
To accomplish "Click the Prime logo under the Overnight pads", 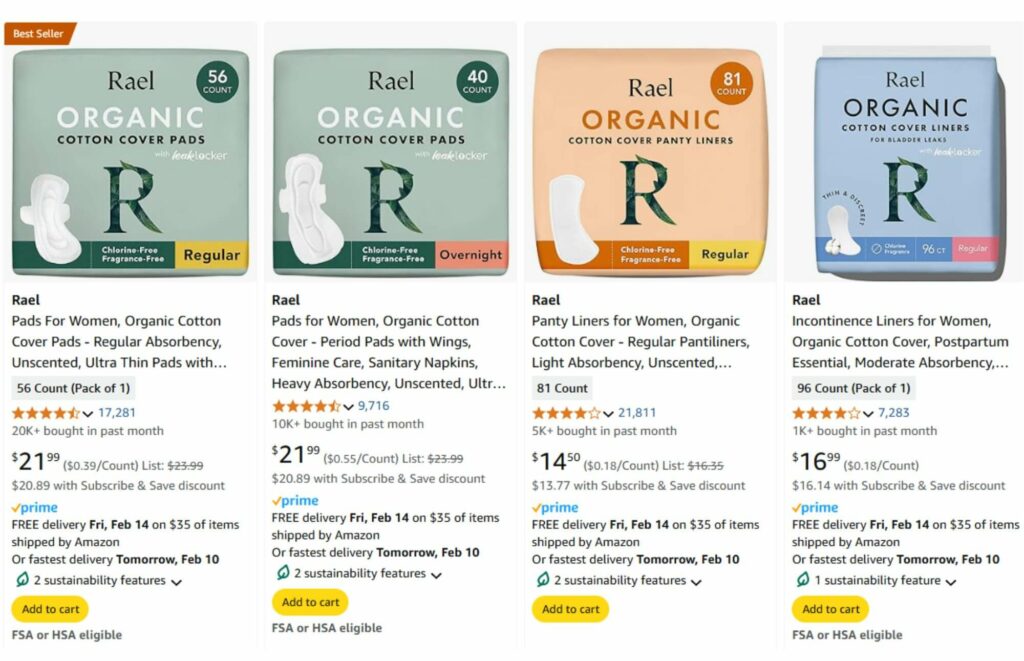I will tap(295, 500).
